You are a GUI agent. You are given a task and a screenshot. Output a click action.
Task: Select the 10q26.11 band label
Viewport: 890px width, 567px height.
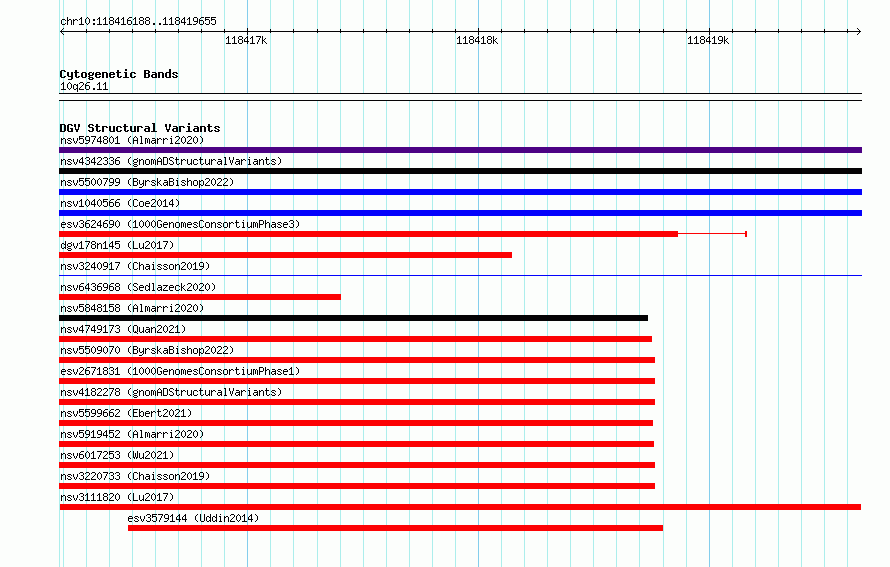tap(84, 86)
